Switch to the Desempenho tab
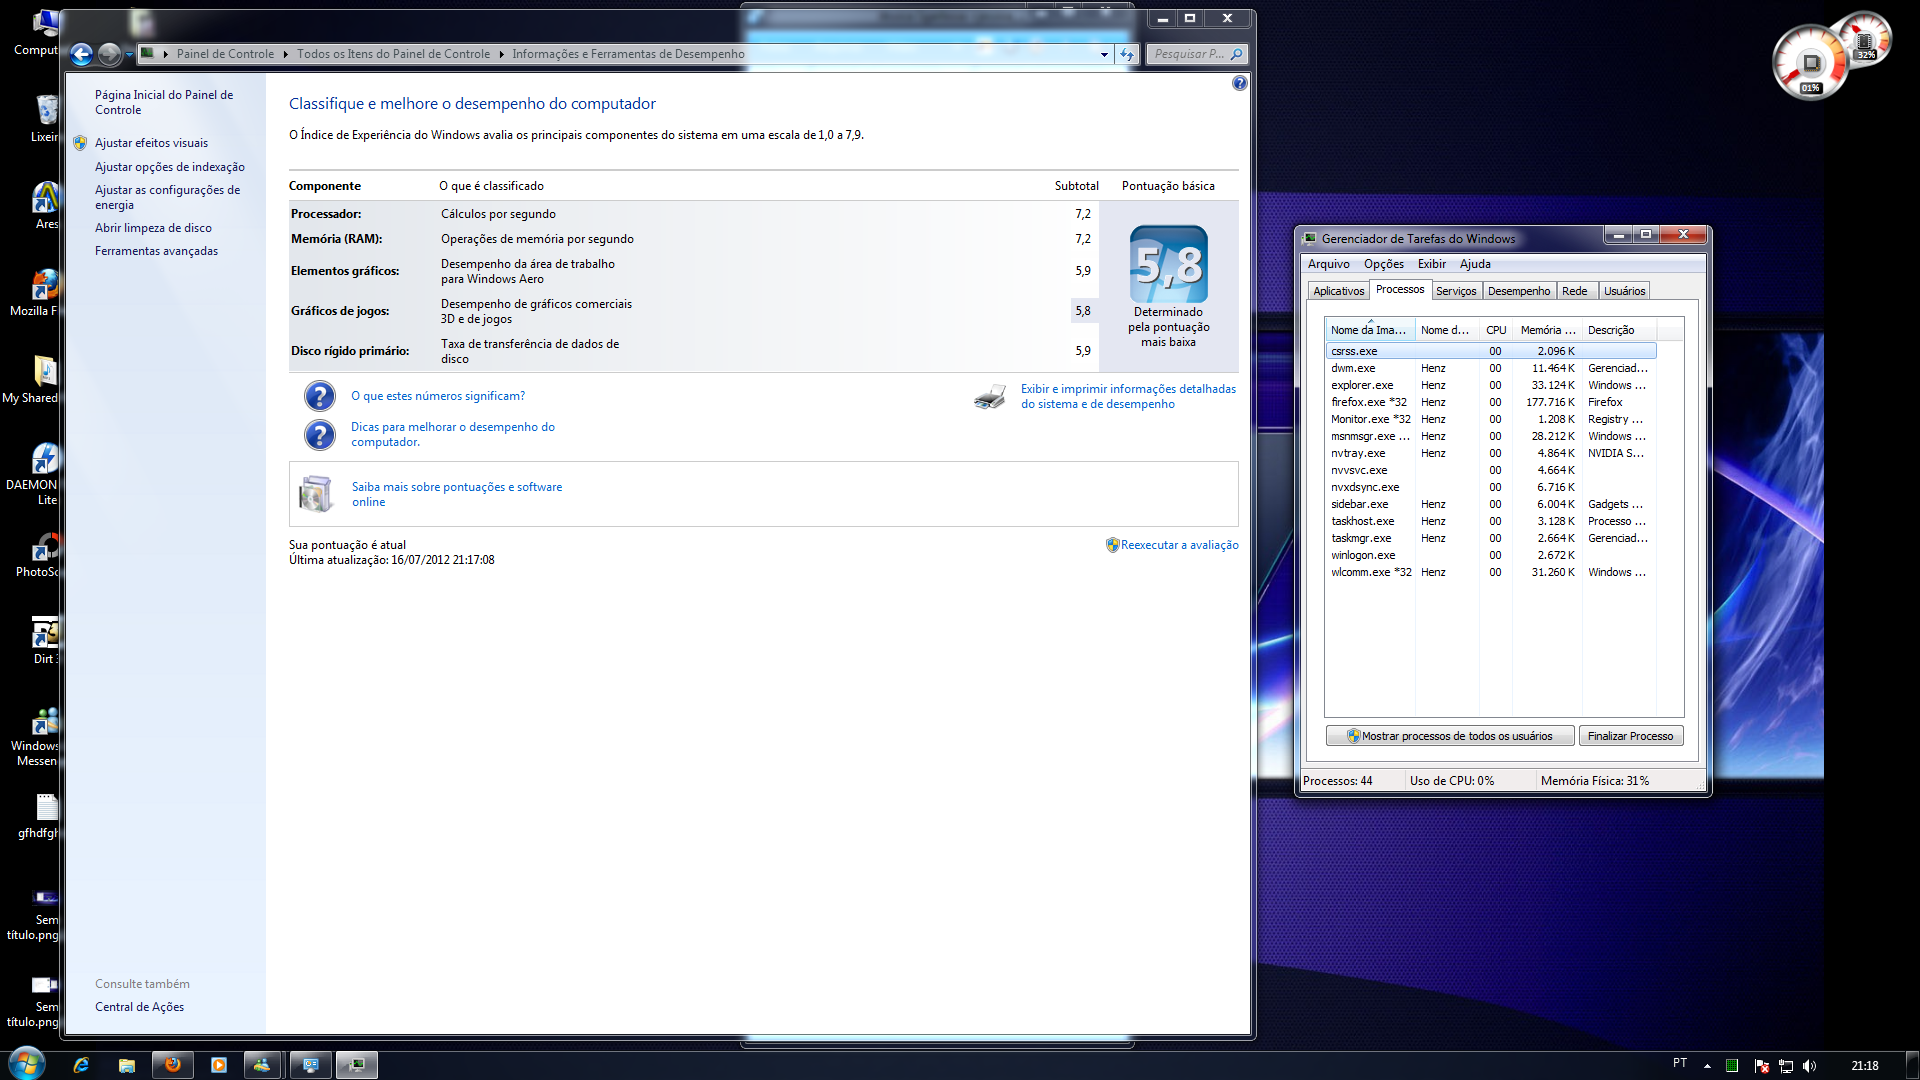This screenshot has width=1920, height=1080. 1518,291
